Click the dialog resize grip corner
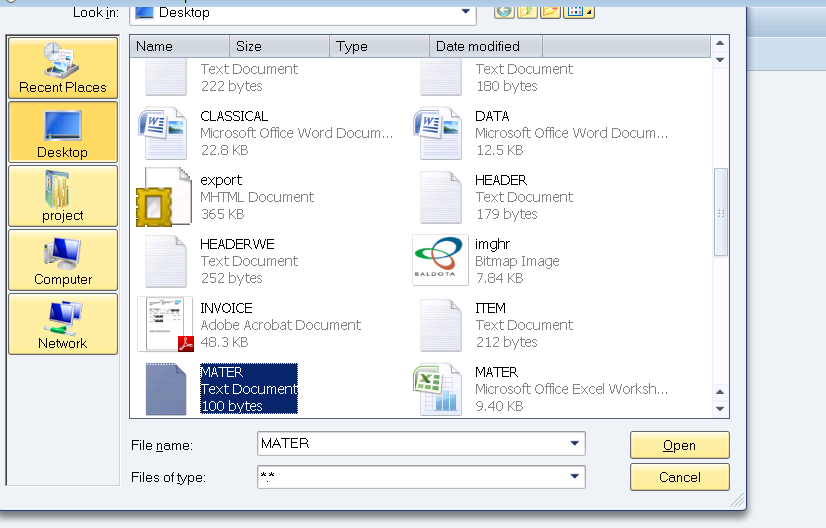This screenshot has height=528, width=826. tap(738, 500)
